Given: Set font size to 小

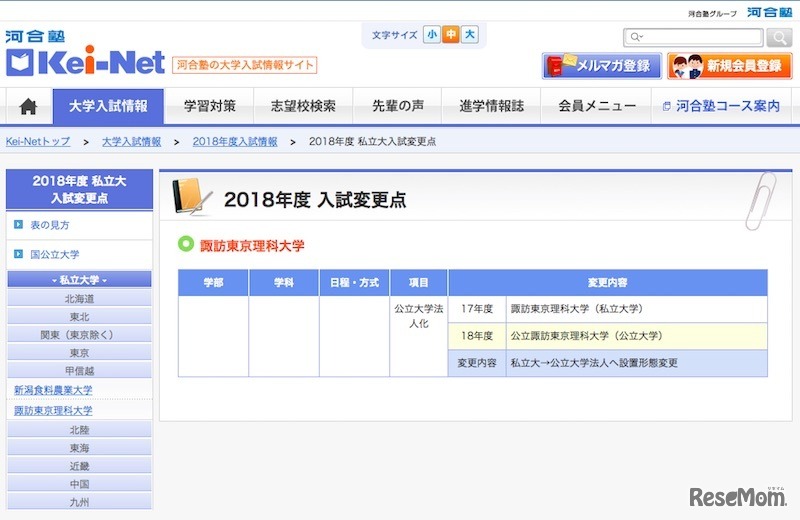Looking at the screenshot, I should point(432,34).
